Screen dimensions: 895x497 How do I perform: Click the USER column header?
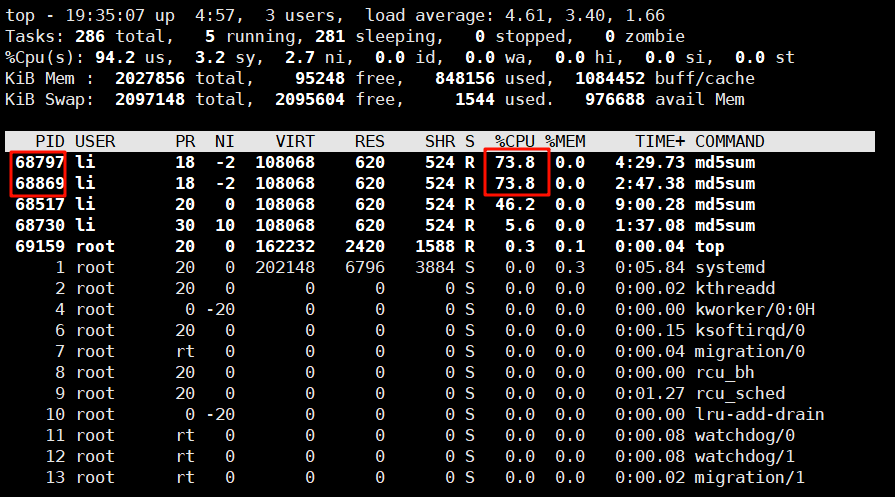click(95, 142)
